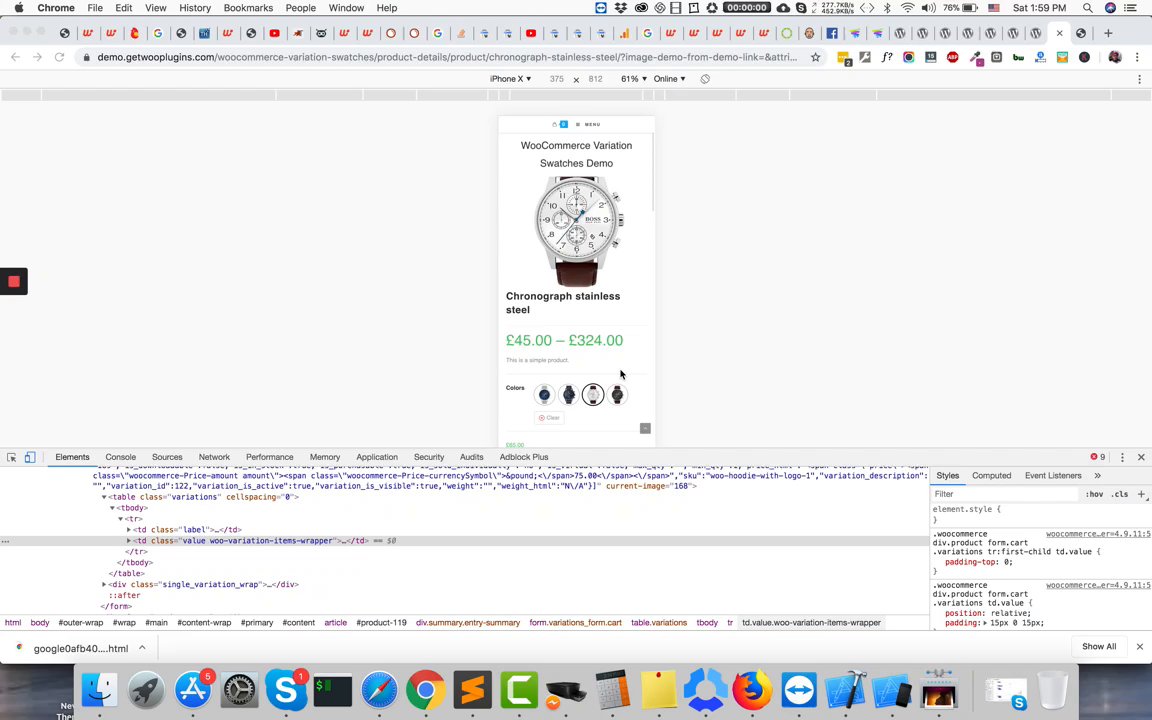This screenshot has height=720, width=1152.
Task: Select table.variations breadcrumb item
Action: pos(659,623)
